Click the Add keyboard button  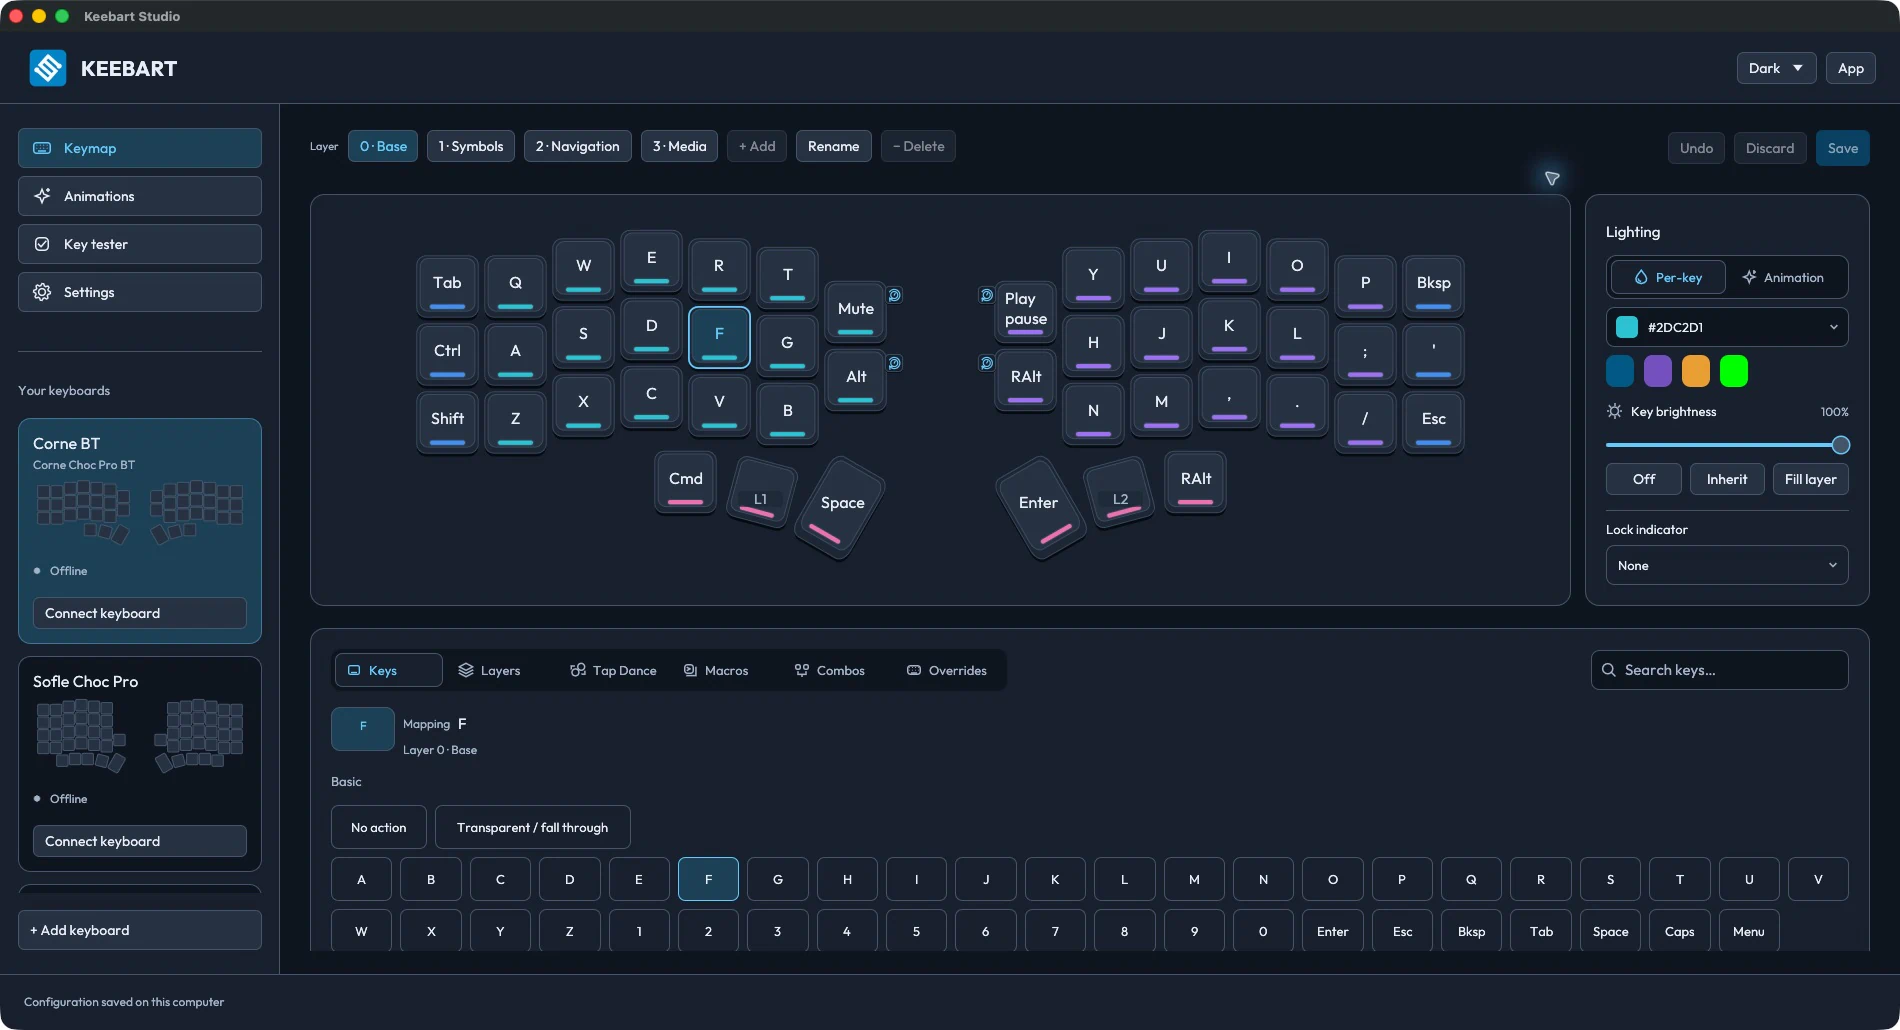(140, 930)
